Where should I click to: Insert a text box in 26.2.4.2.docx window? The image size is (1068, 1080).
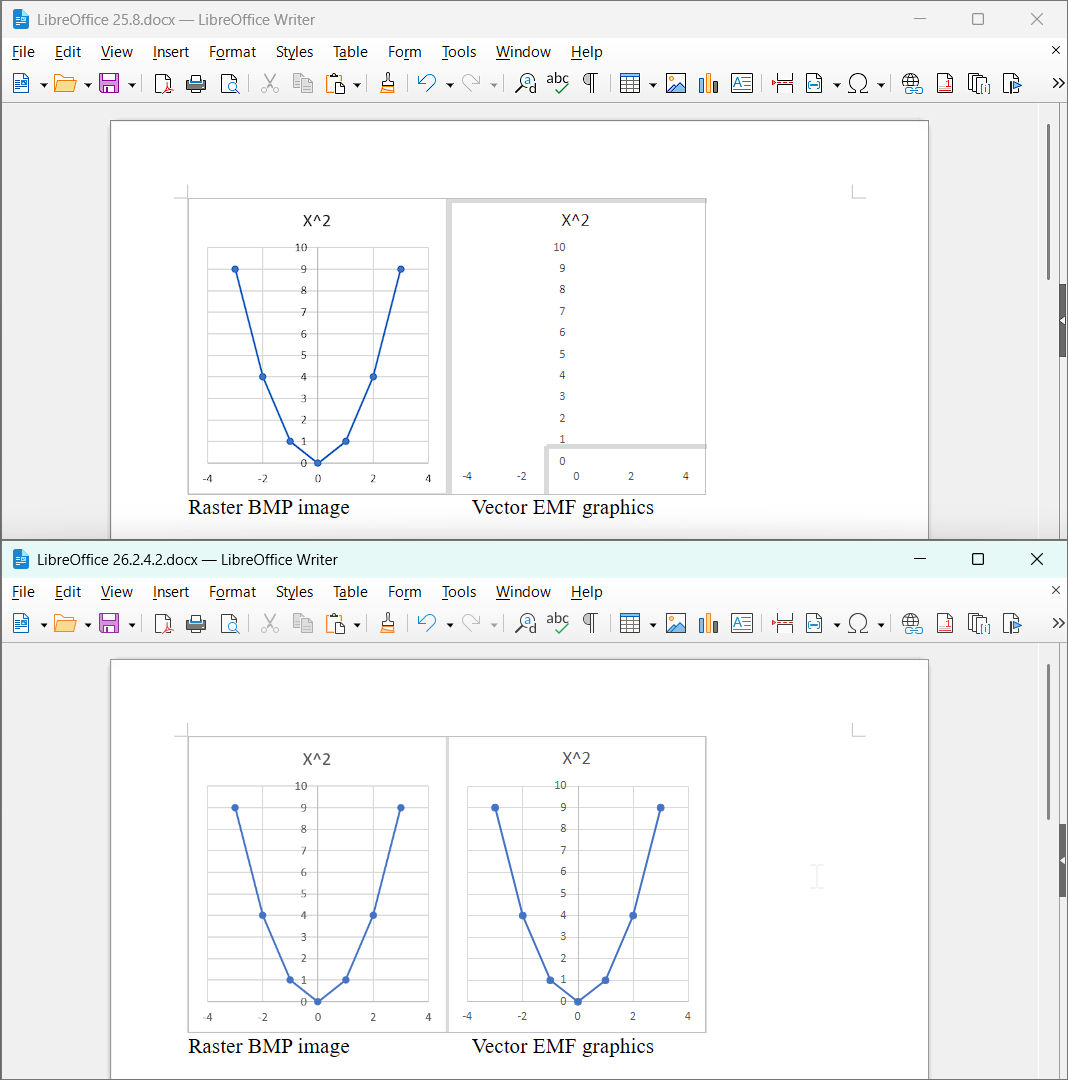[x=742, y=624]
